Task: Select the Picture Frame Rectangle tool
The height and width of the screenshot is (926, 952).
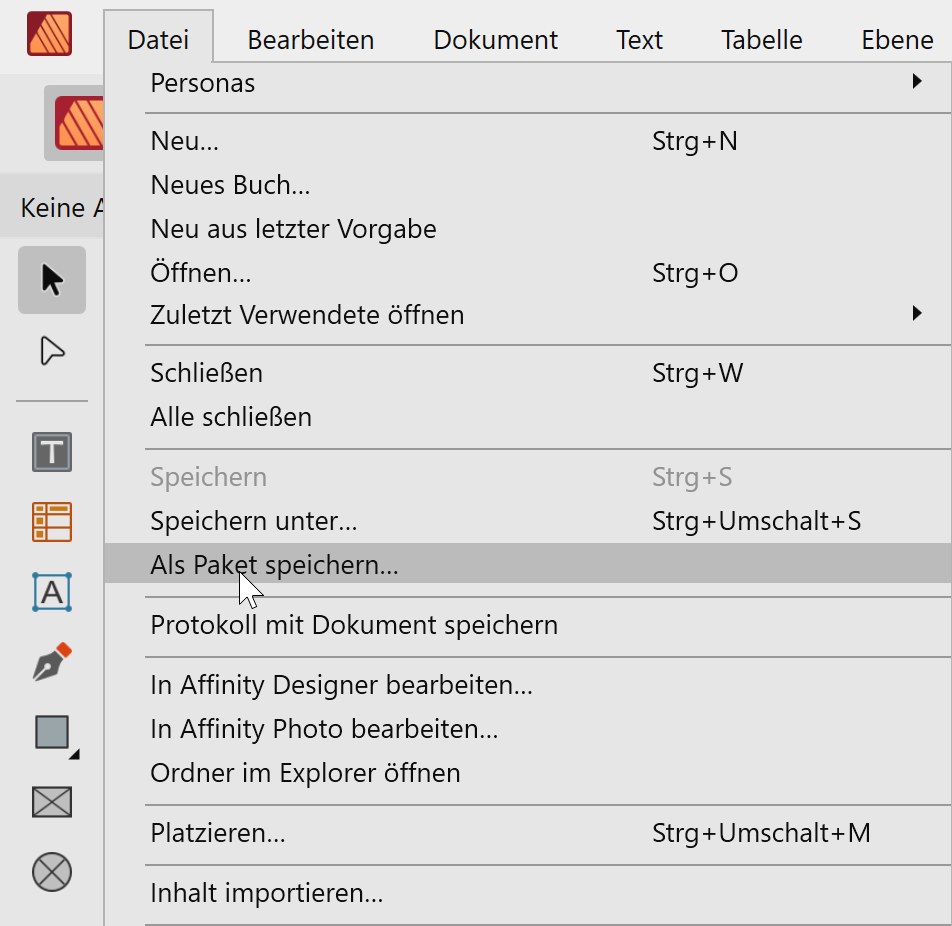Action: tap(52, 802)
